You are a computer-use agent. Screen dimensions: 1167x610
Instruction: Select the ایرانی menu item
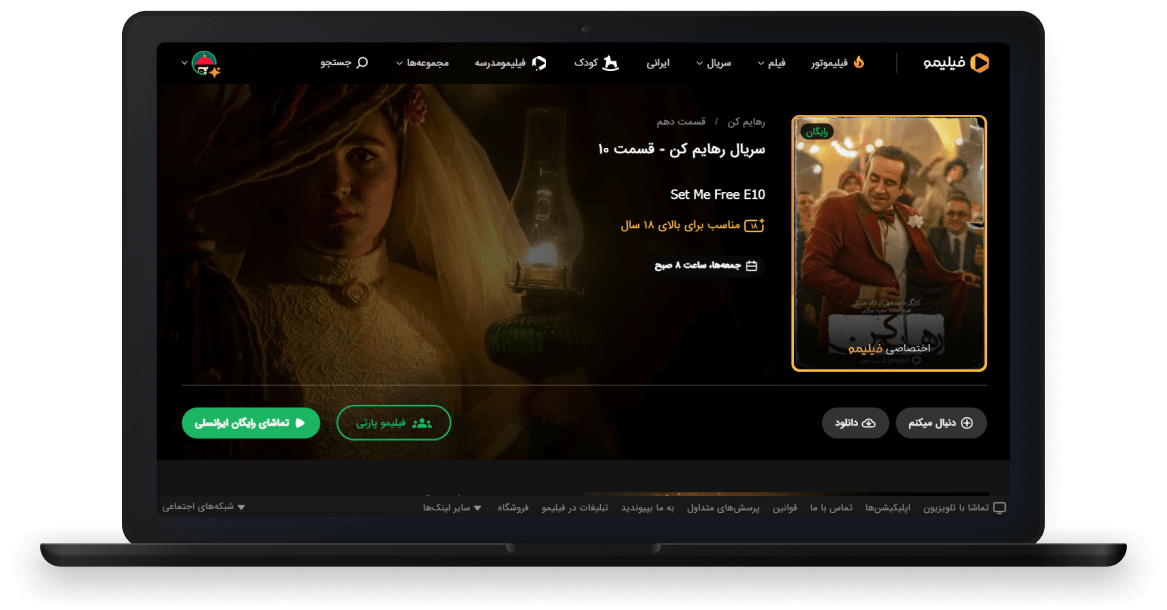[x=657, y=63]
